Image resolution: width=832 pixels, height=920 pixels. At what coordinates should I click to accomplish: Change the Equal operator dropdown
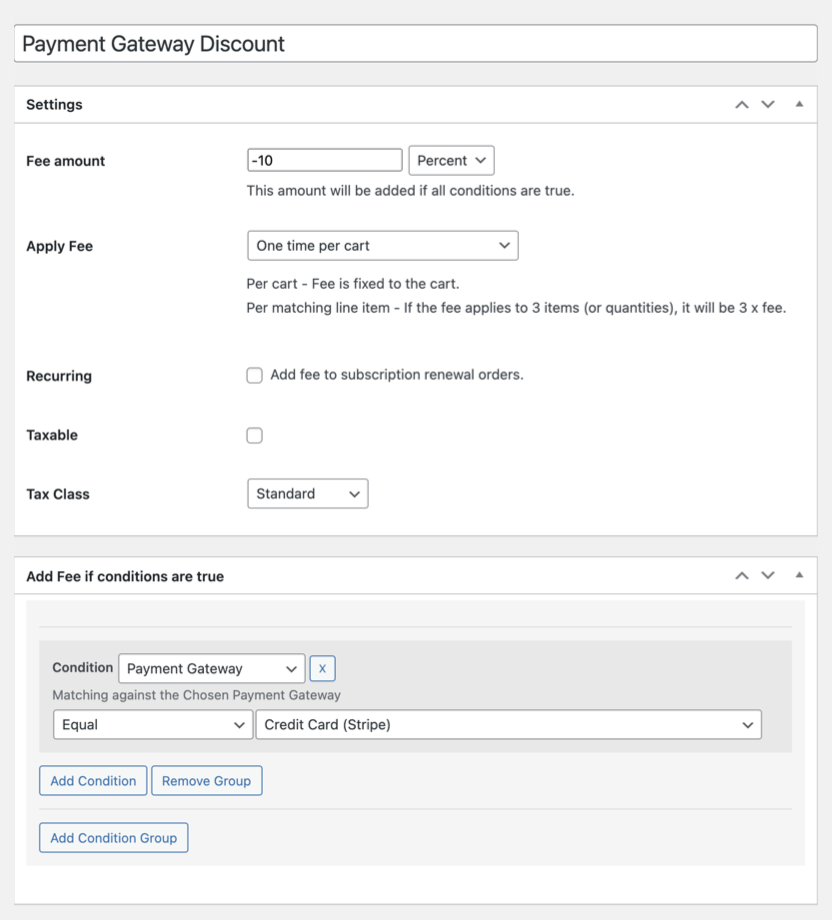point(152,725)
